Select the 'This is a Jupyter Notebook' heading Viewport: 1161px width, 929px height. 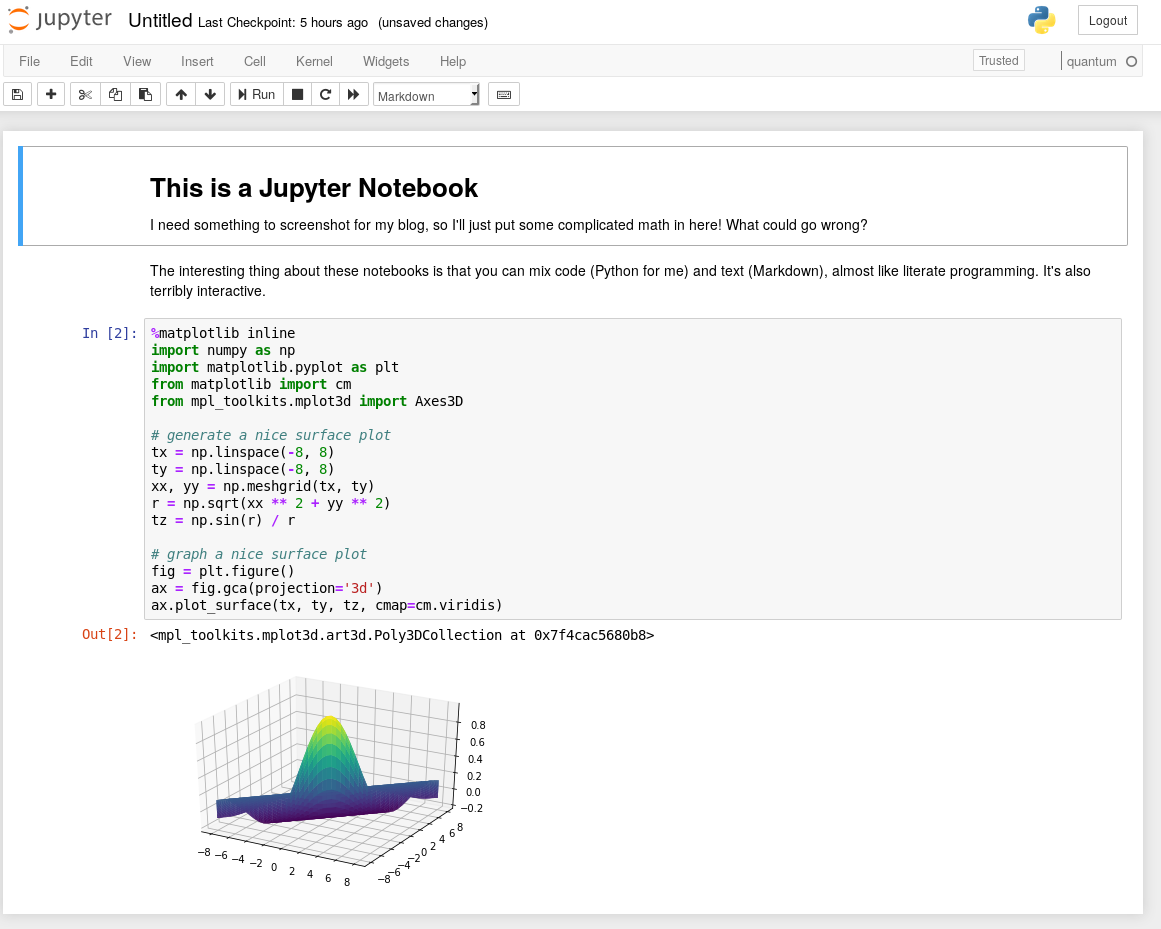(314, 188)
